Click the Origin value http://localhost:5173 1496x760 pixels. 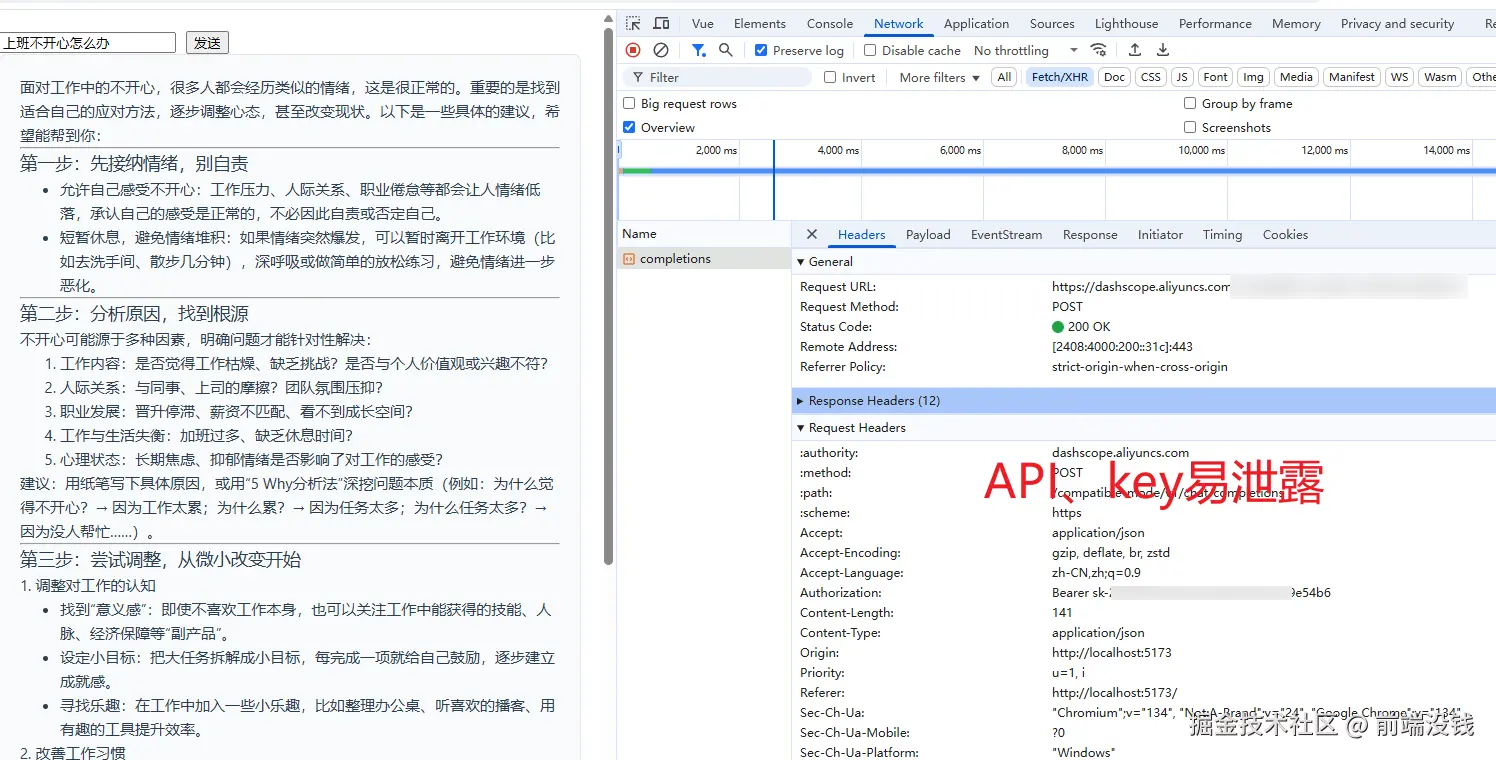click(1111, 653)
